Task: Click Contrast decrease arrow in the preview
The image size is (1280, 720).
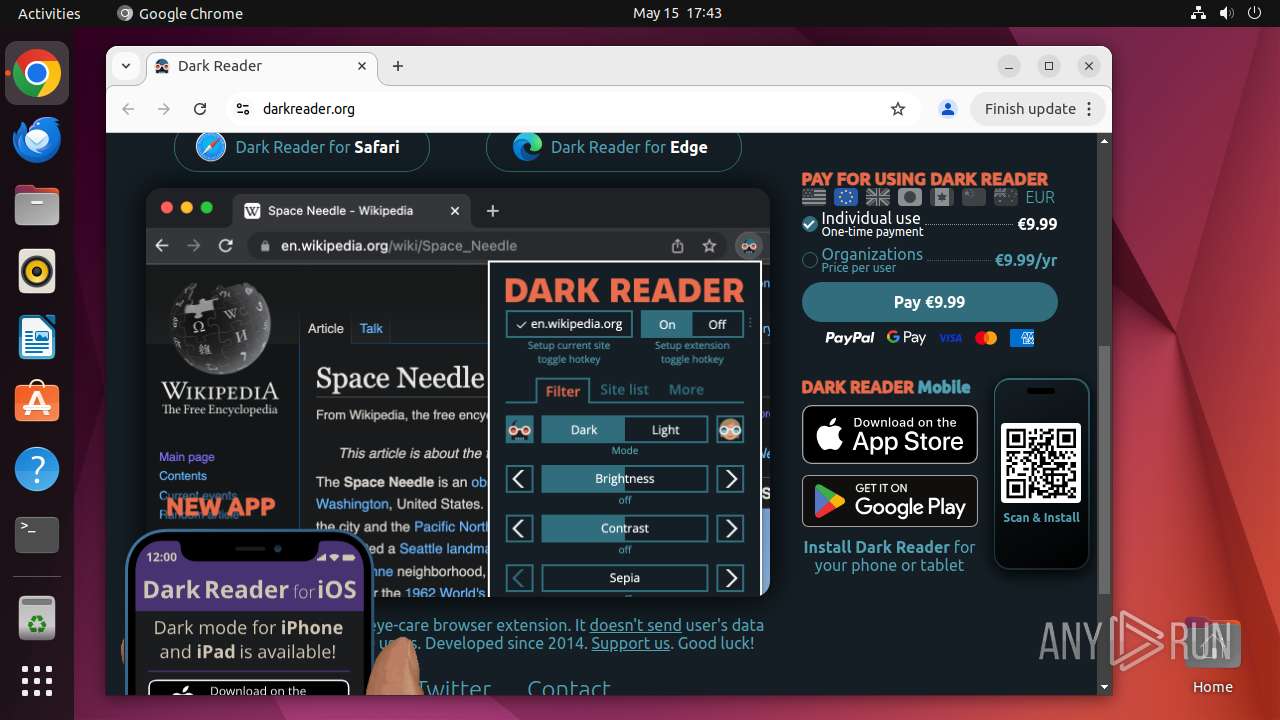Action: (x=519, y=528)
